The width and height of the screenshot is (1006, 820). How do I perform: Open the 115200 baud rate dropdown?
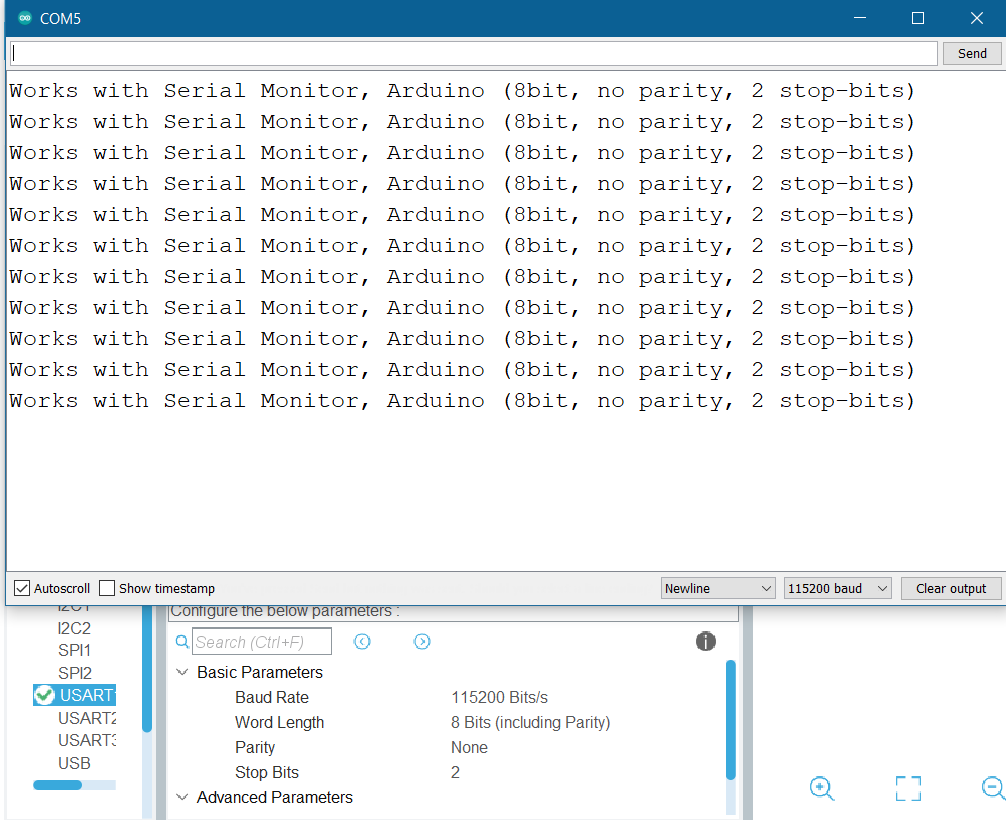pyautogui.click(x=837, y=588)
